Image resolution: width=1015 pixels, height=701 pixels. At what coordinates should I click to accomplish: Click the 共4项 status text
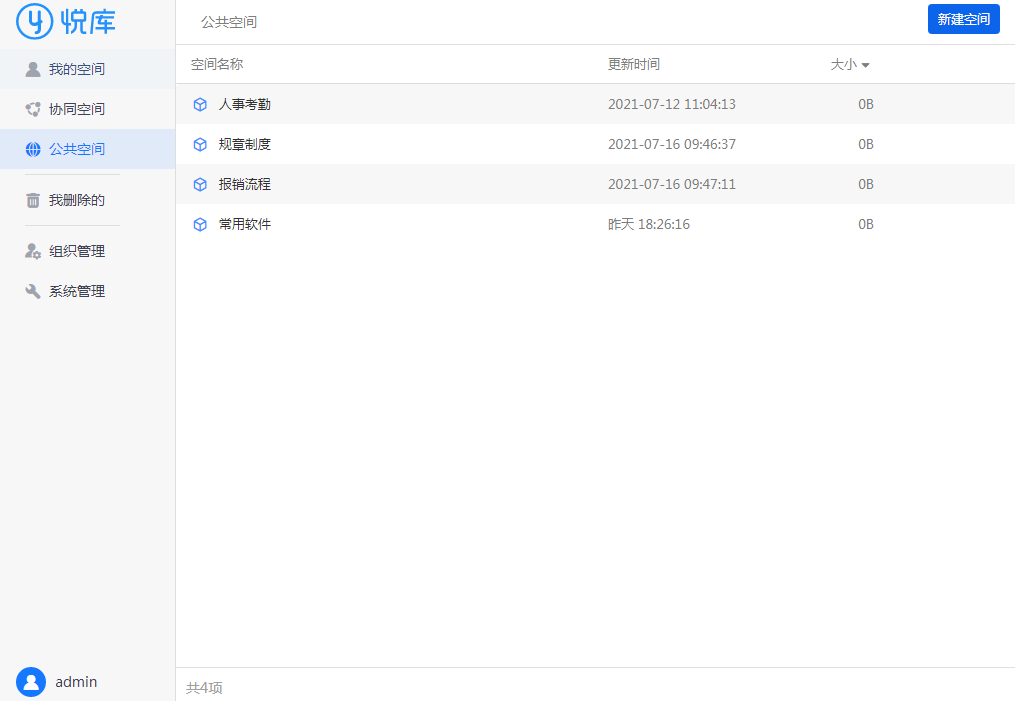pos(205,688)
